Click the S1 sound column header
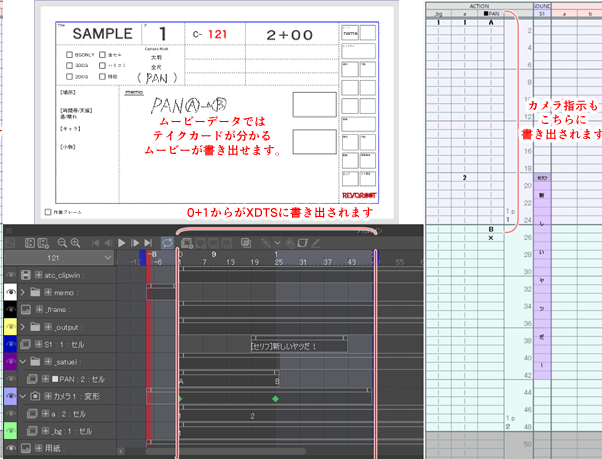This screenshot has height=459, width=602. pos(542,14)
